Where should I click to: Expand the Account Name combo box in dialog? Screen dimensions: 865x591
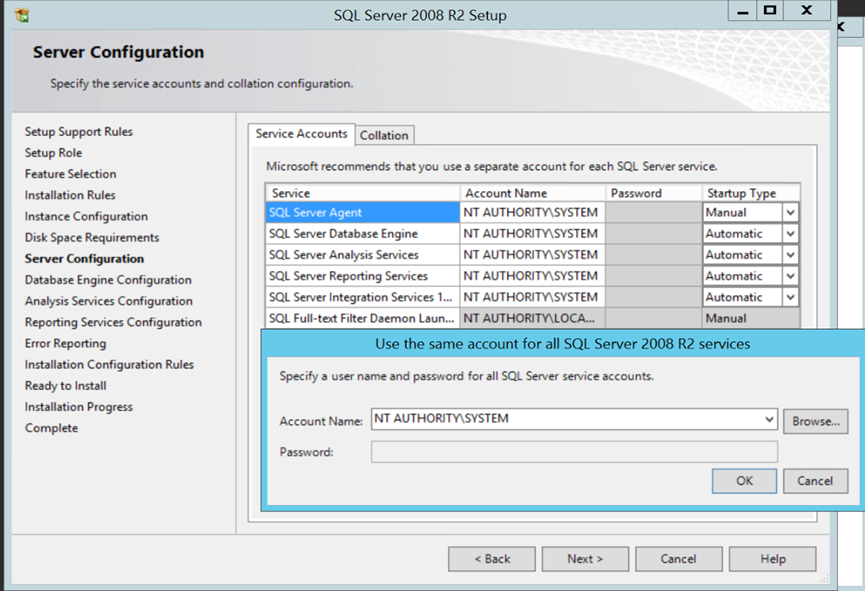tap(769, 419)
